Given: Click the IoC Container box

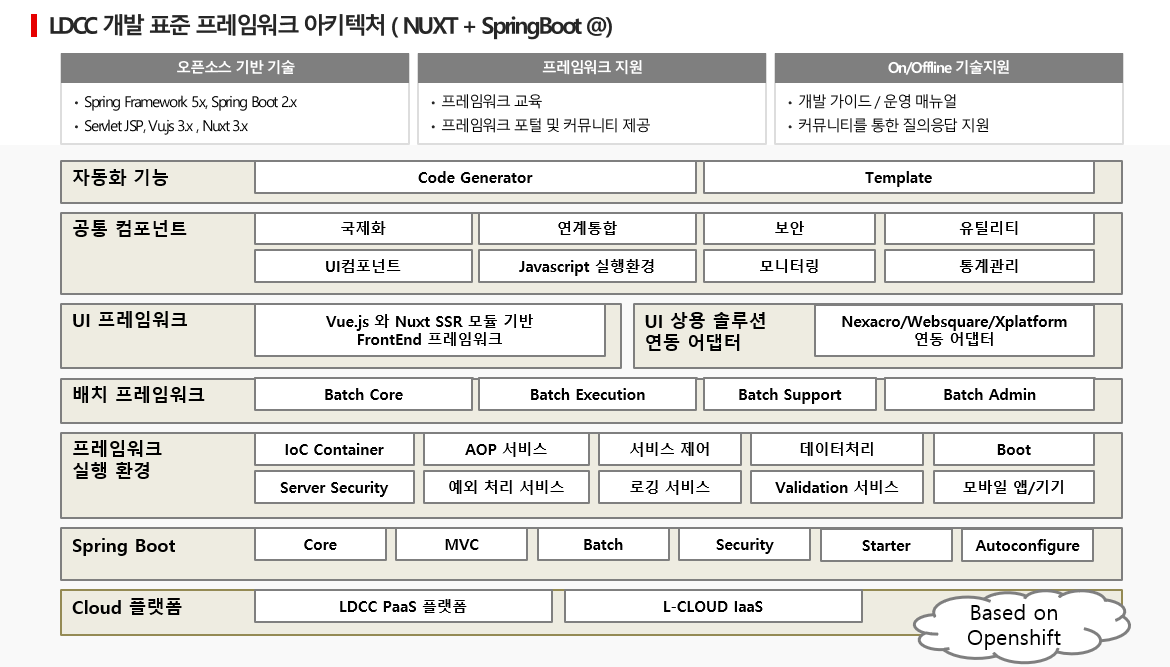Looking at the screenshot, I should 334,450.
